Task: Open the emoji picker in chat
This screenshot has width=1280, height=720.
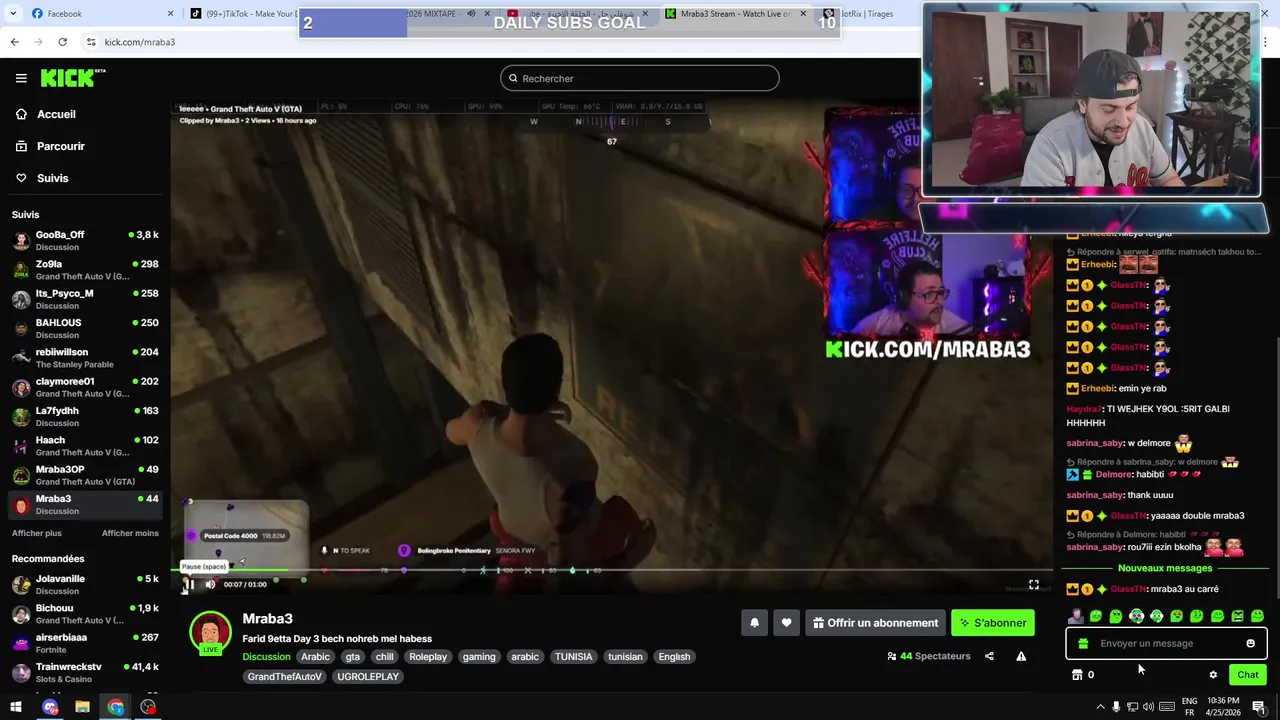Action: pyautogui.click(x=1250, y=644)
